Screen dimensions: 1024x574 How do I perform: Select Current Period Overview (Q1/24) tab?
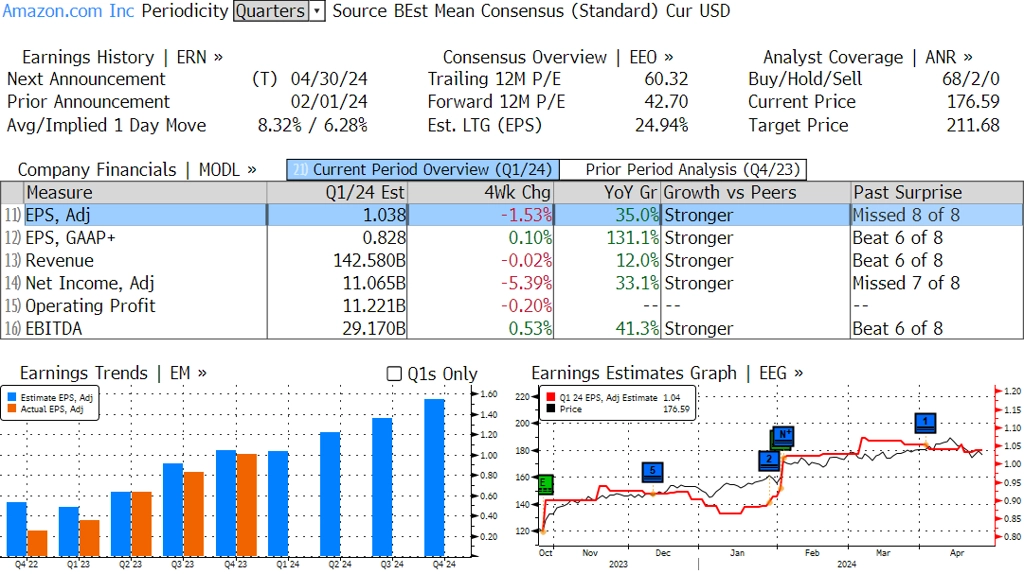[422, 170]
